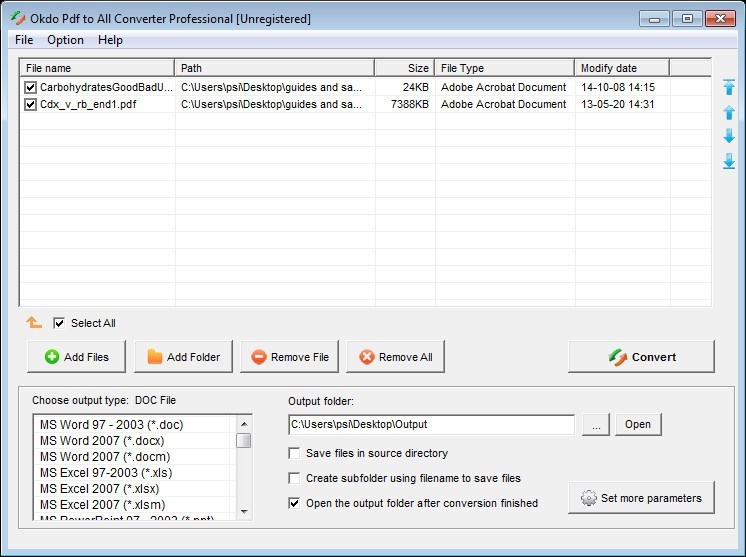
Task: Enable Save files in source directory
Action: tap(294, 453)
